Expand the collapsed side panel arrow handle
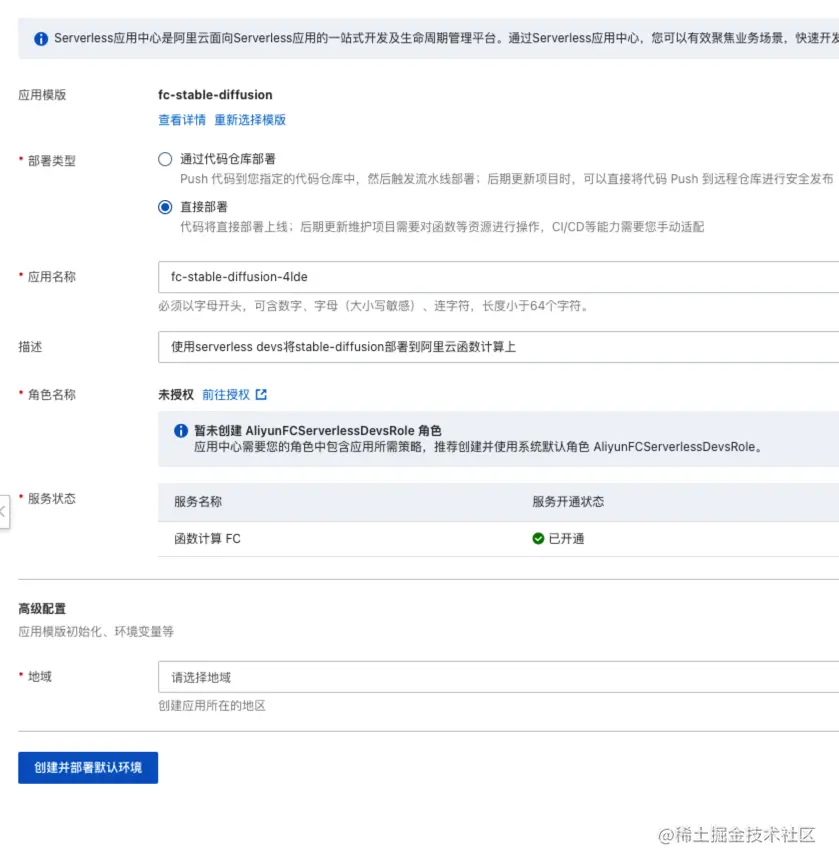 tap(4, 512)
